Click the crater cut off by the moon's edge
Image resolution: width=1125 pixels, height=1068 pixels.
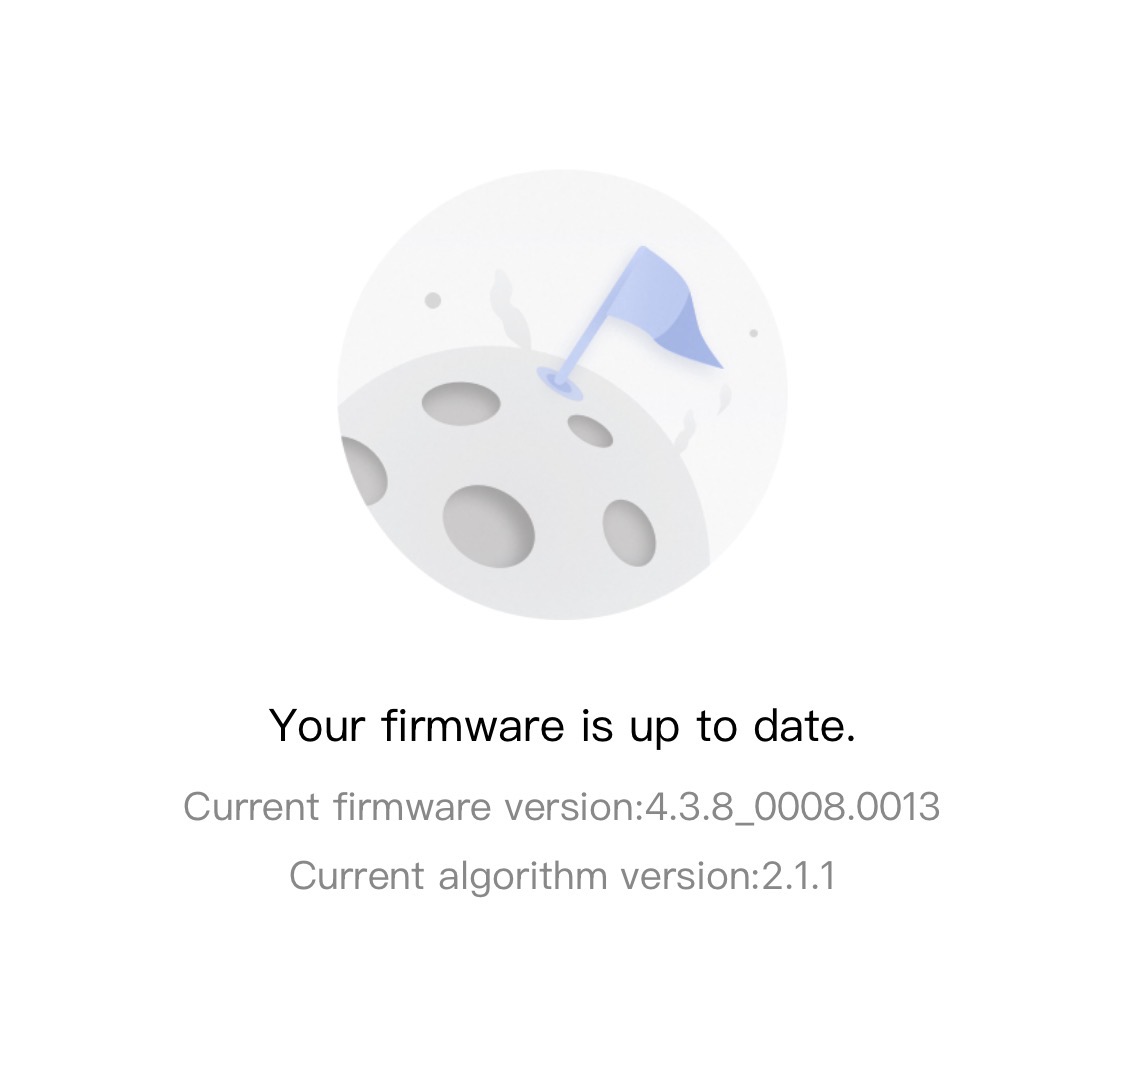364,470
